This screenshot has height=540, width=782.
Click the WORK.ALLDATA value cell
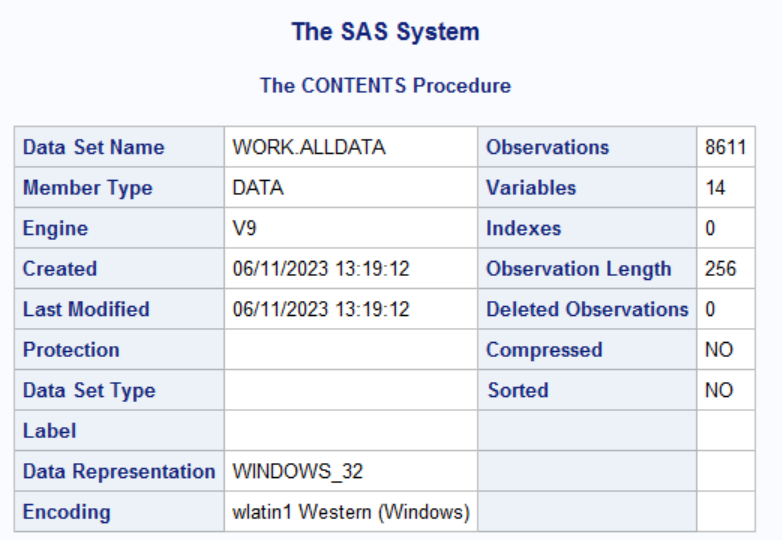click(x=308, y=147)
